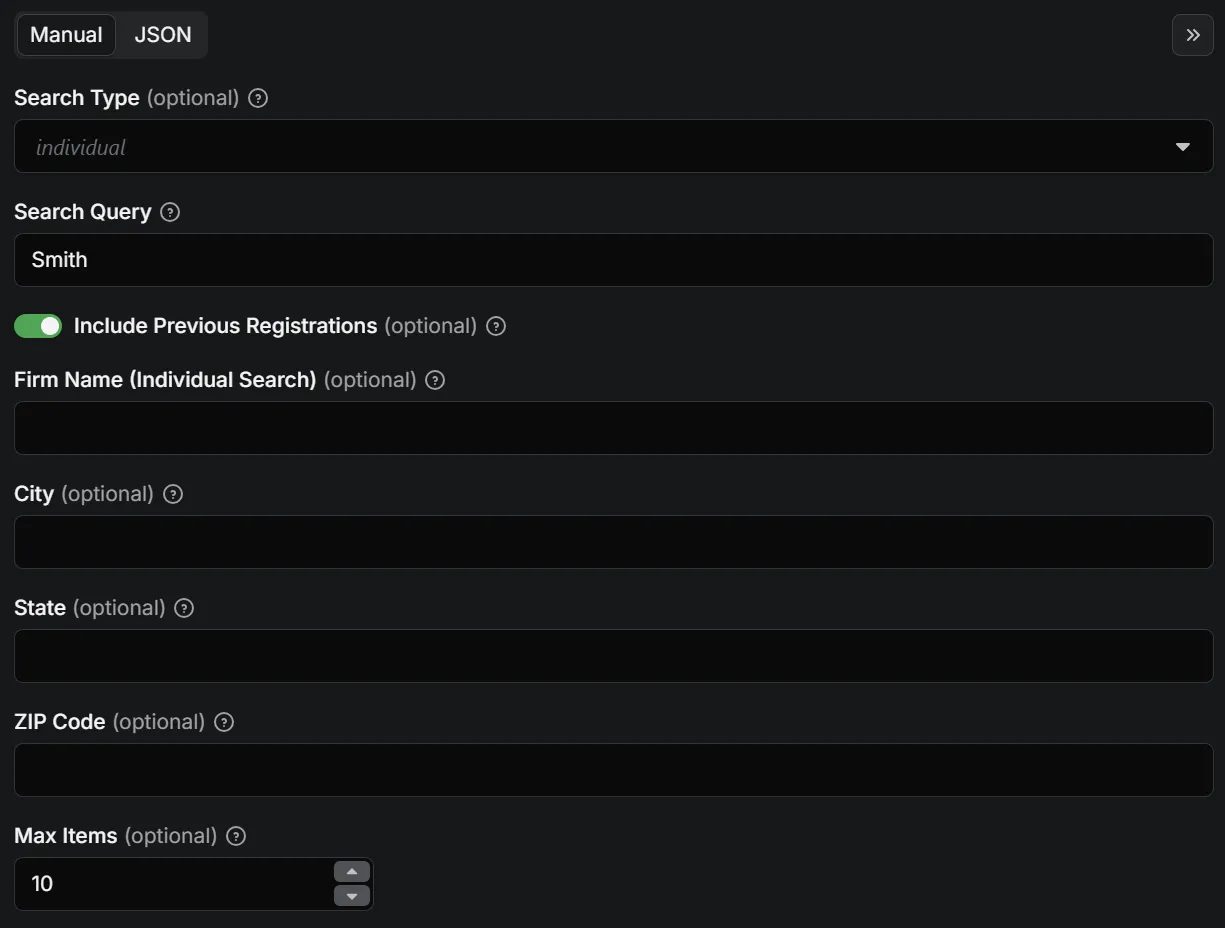Focus the Firm Name input field
Viewport: 1225px width, 928px height.
tap(613, 428)
